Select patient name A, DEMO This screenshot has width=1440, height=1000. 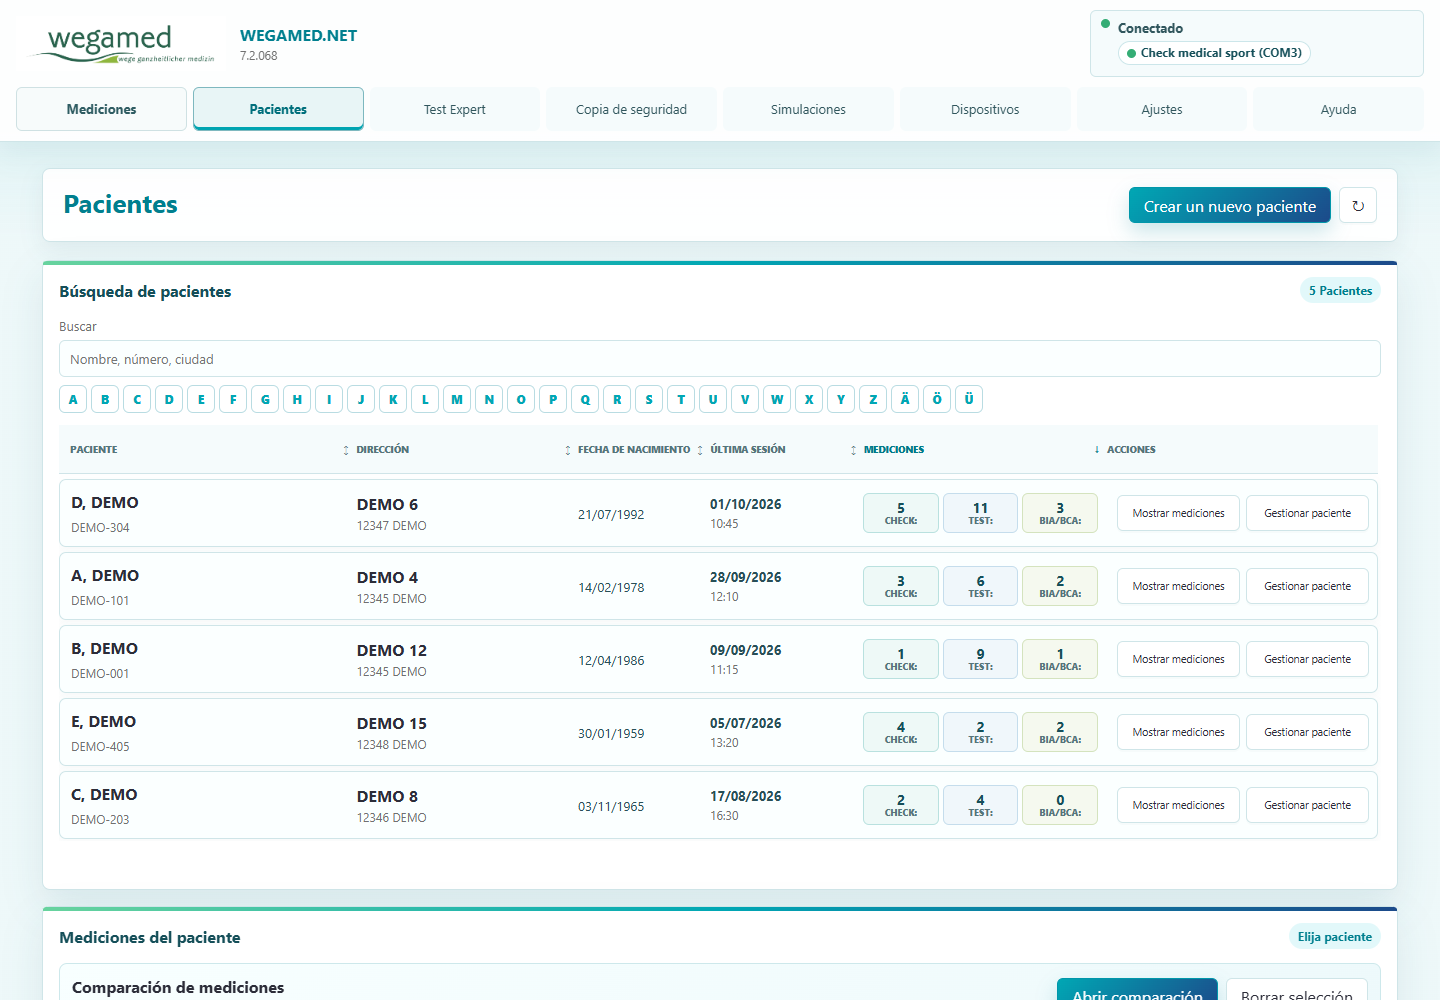point(105,576)
